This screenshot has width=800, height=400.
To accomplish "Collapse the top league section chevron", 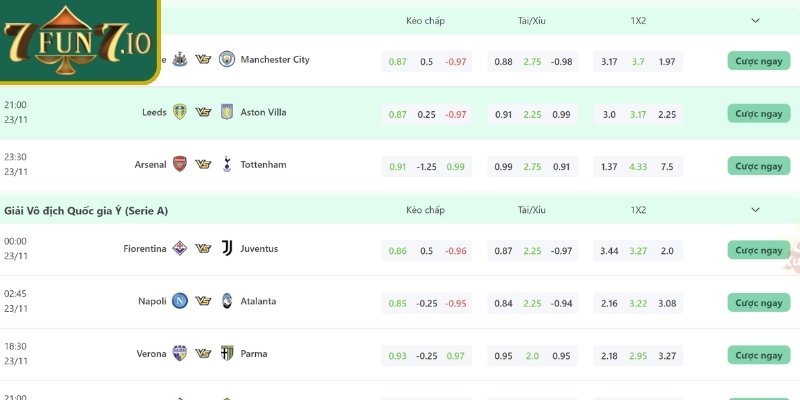I will point(755,20).
